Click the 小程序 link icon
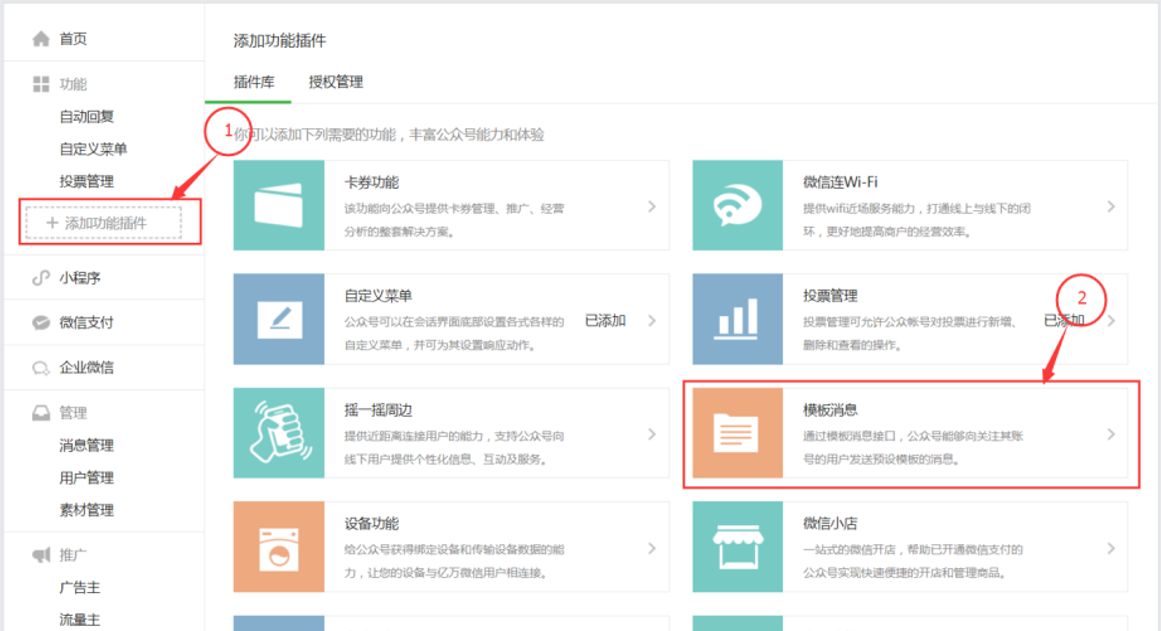 click(41, 278)
